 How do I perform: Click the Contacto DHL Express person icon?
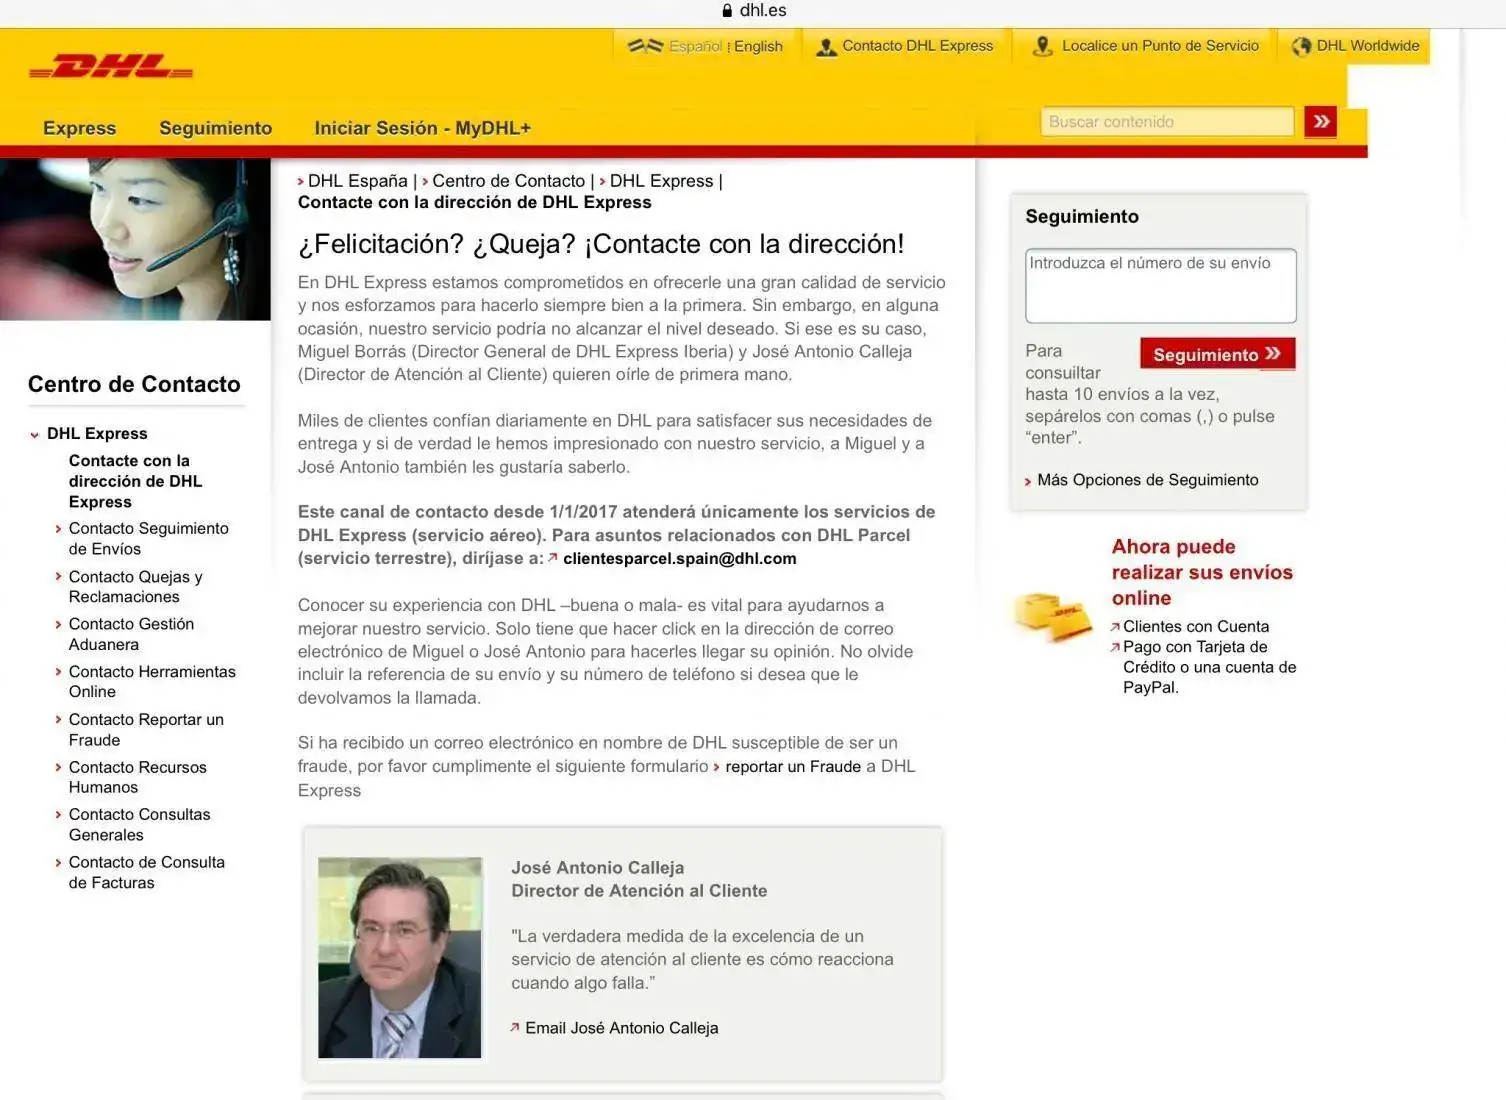click(x=826, y=47)
